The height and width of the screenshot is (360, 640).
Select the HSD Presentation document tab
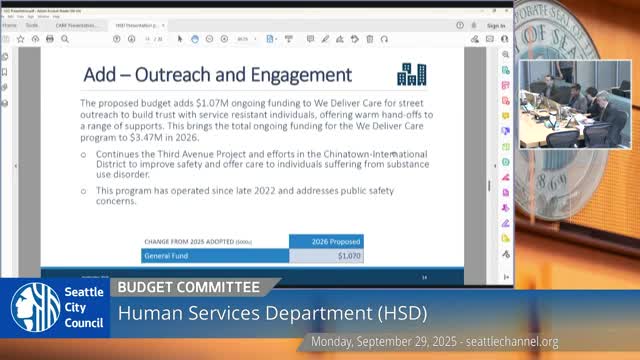coord(136,25)
